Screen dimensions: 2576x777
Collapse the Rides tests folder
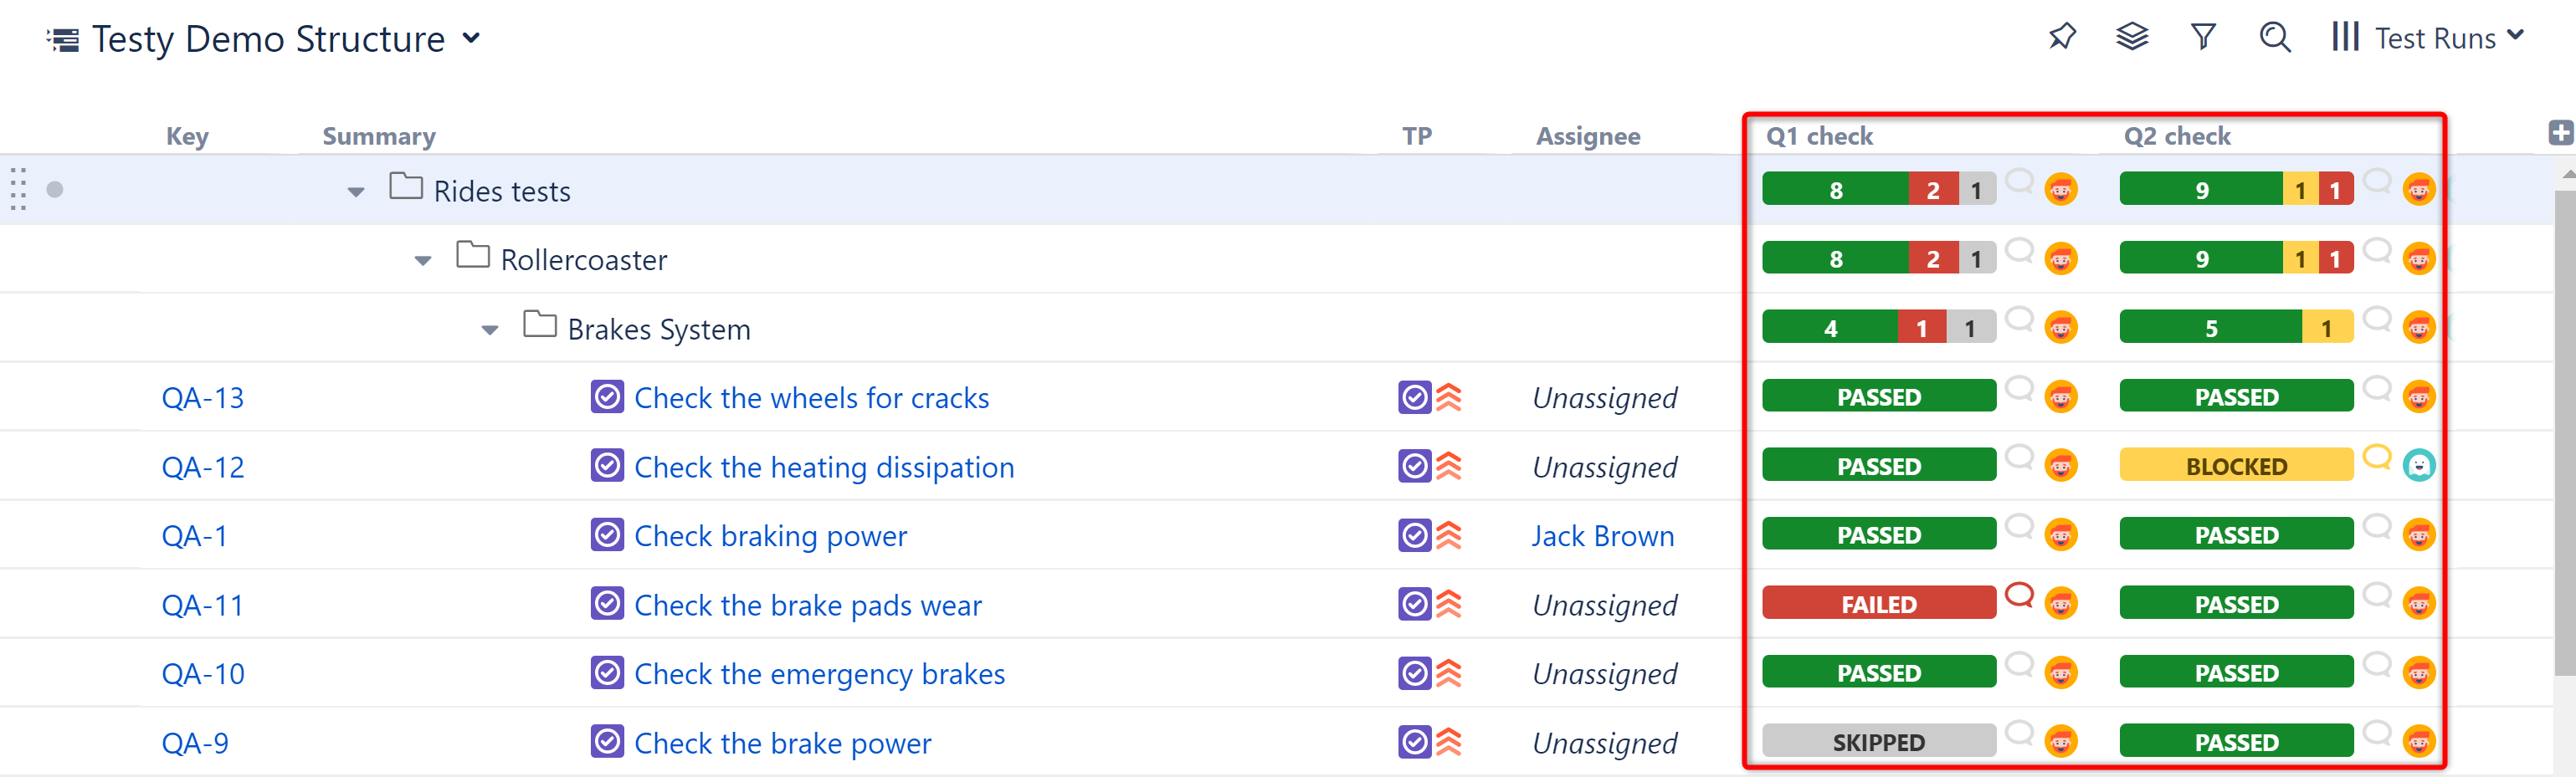point(356,192)
